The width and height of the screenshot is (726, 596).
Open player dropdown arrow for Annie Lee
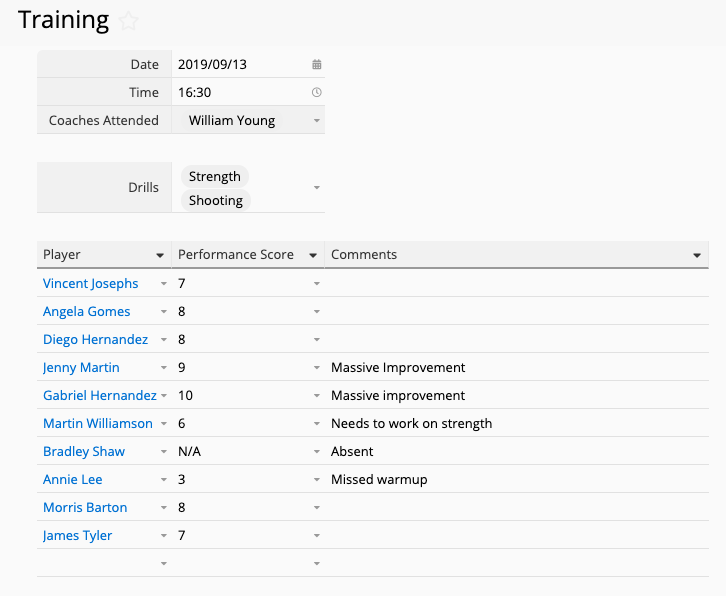click(x=164, y=480)
